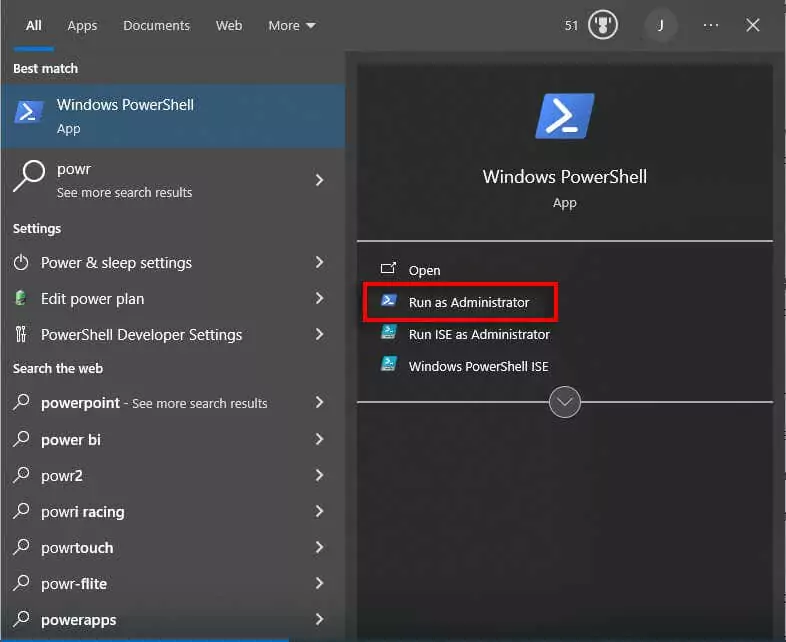Select Windows PowerShell best match result

tap(125, 115)
